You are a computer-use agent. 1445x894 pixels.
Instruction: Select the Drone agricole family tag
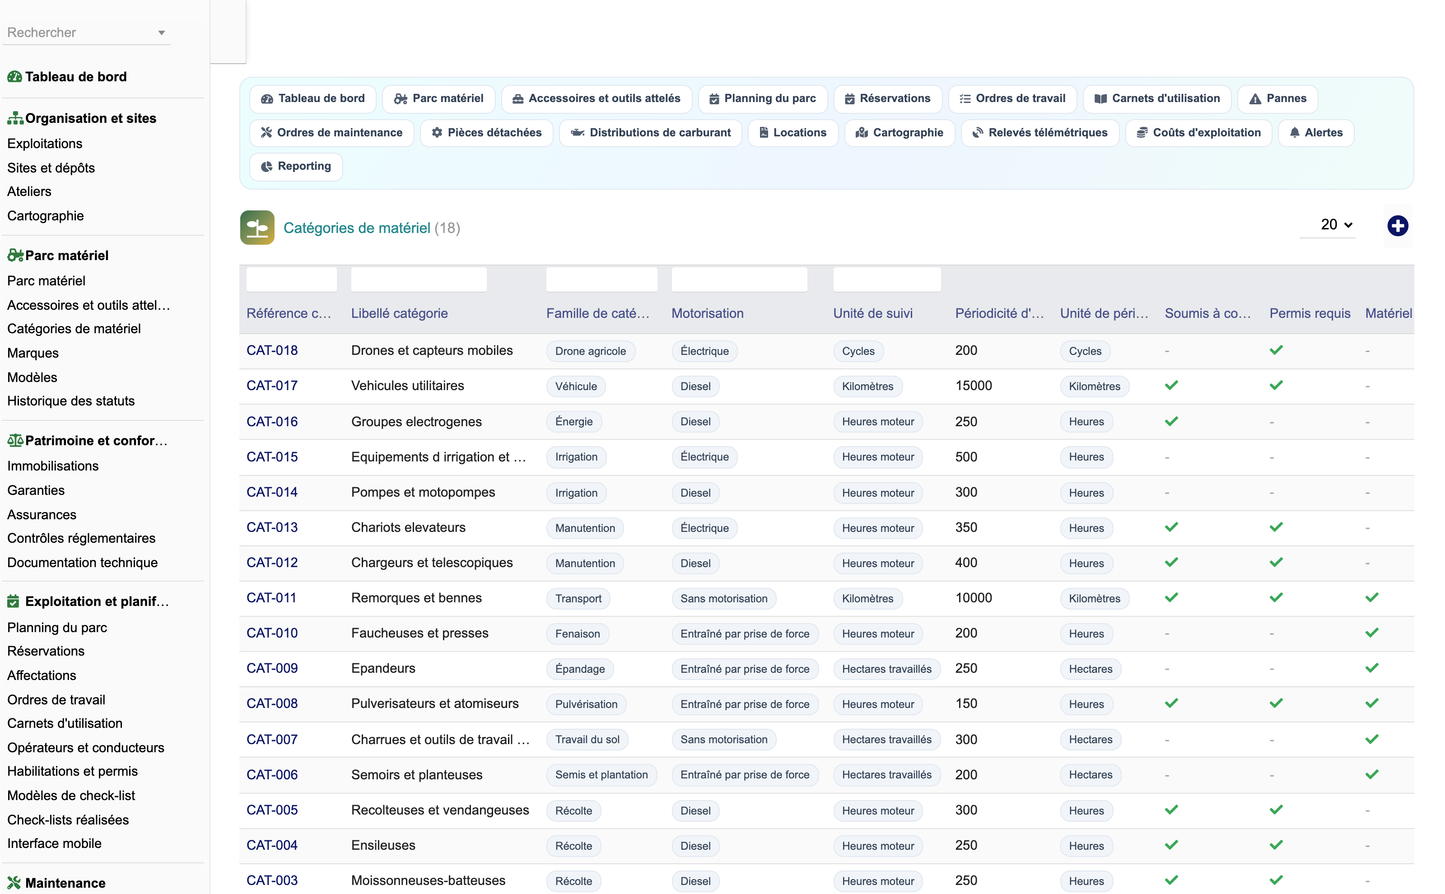pyautogui.click(x=591, y=351)
